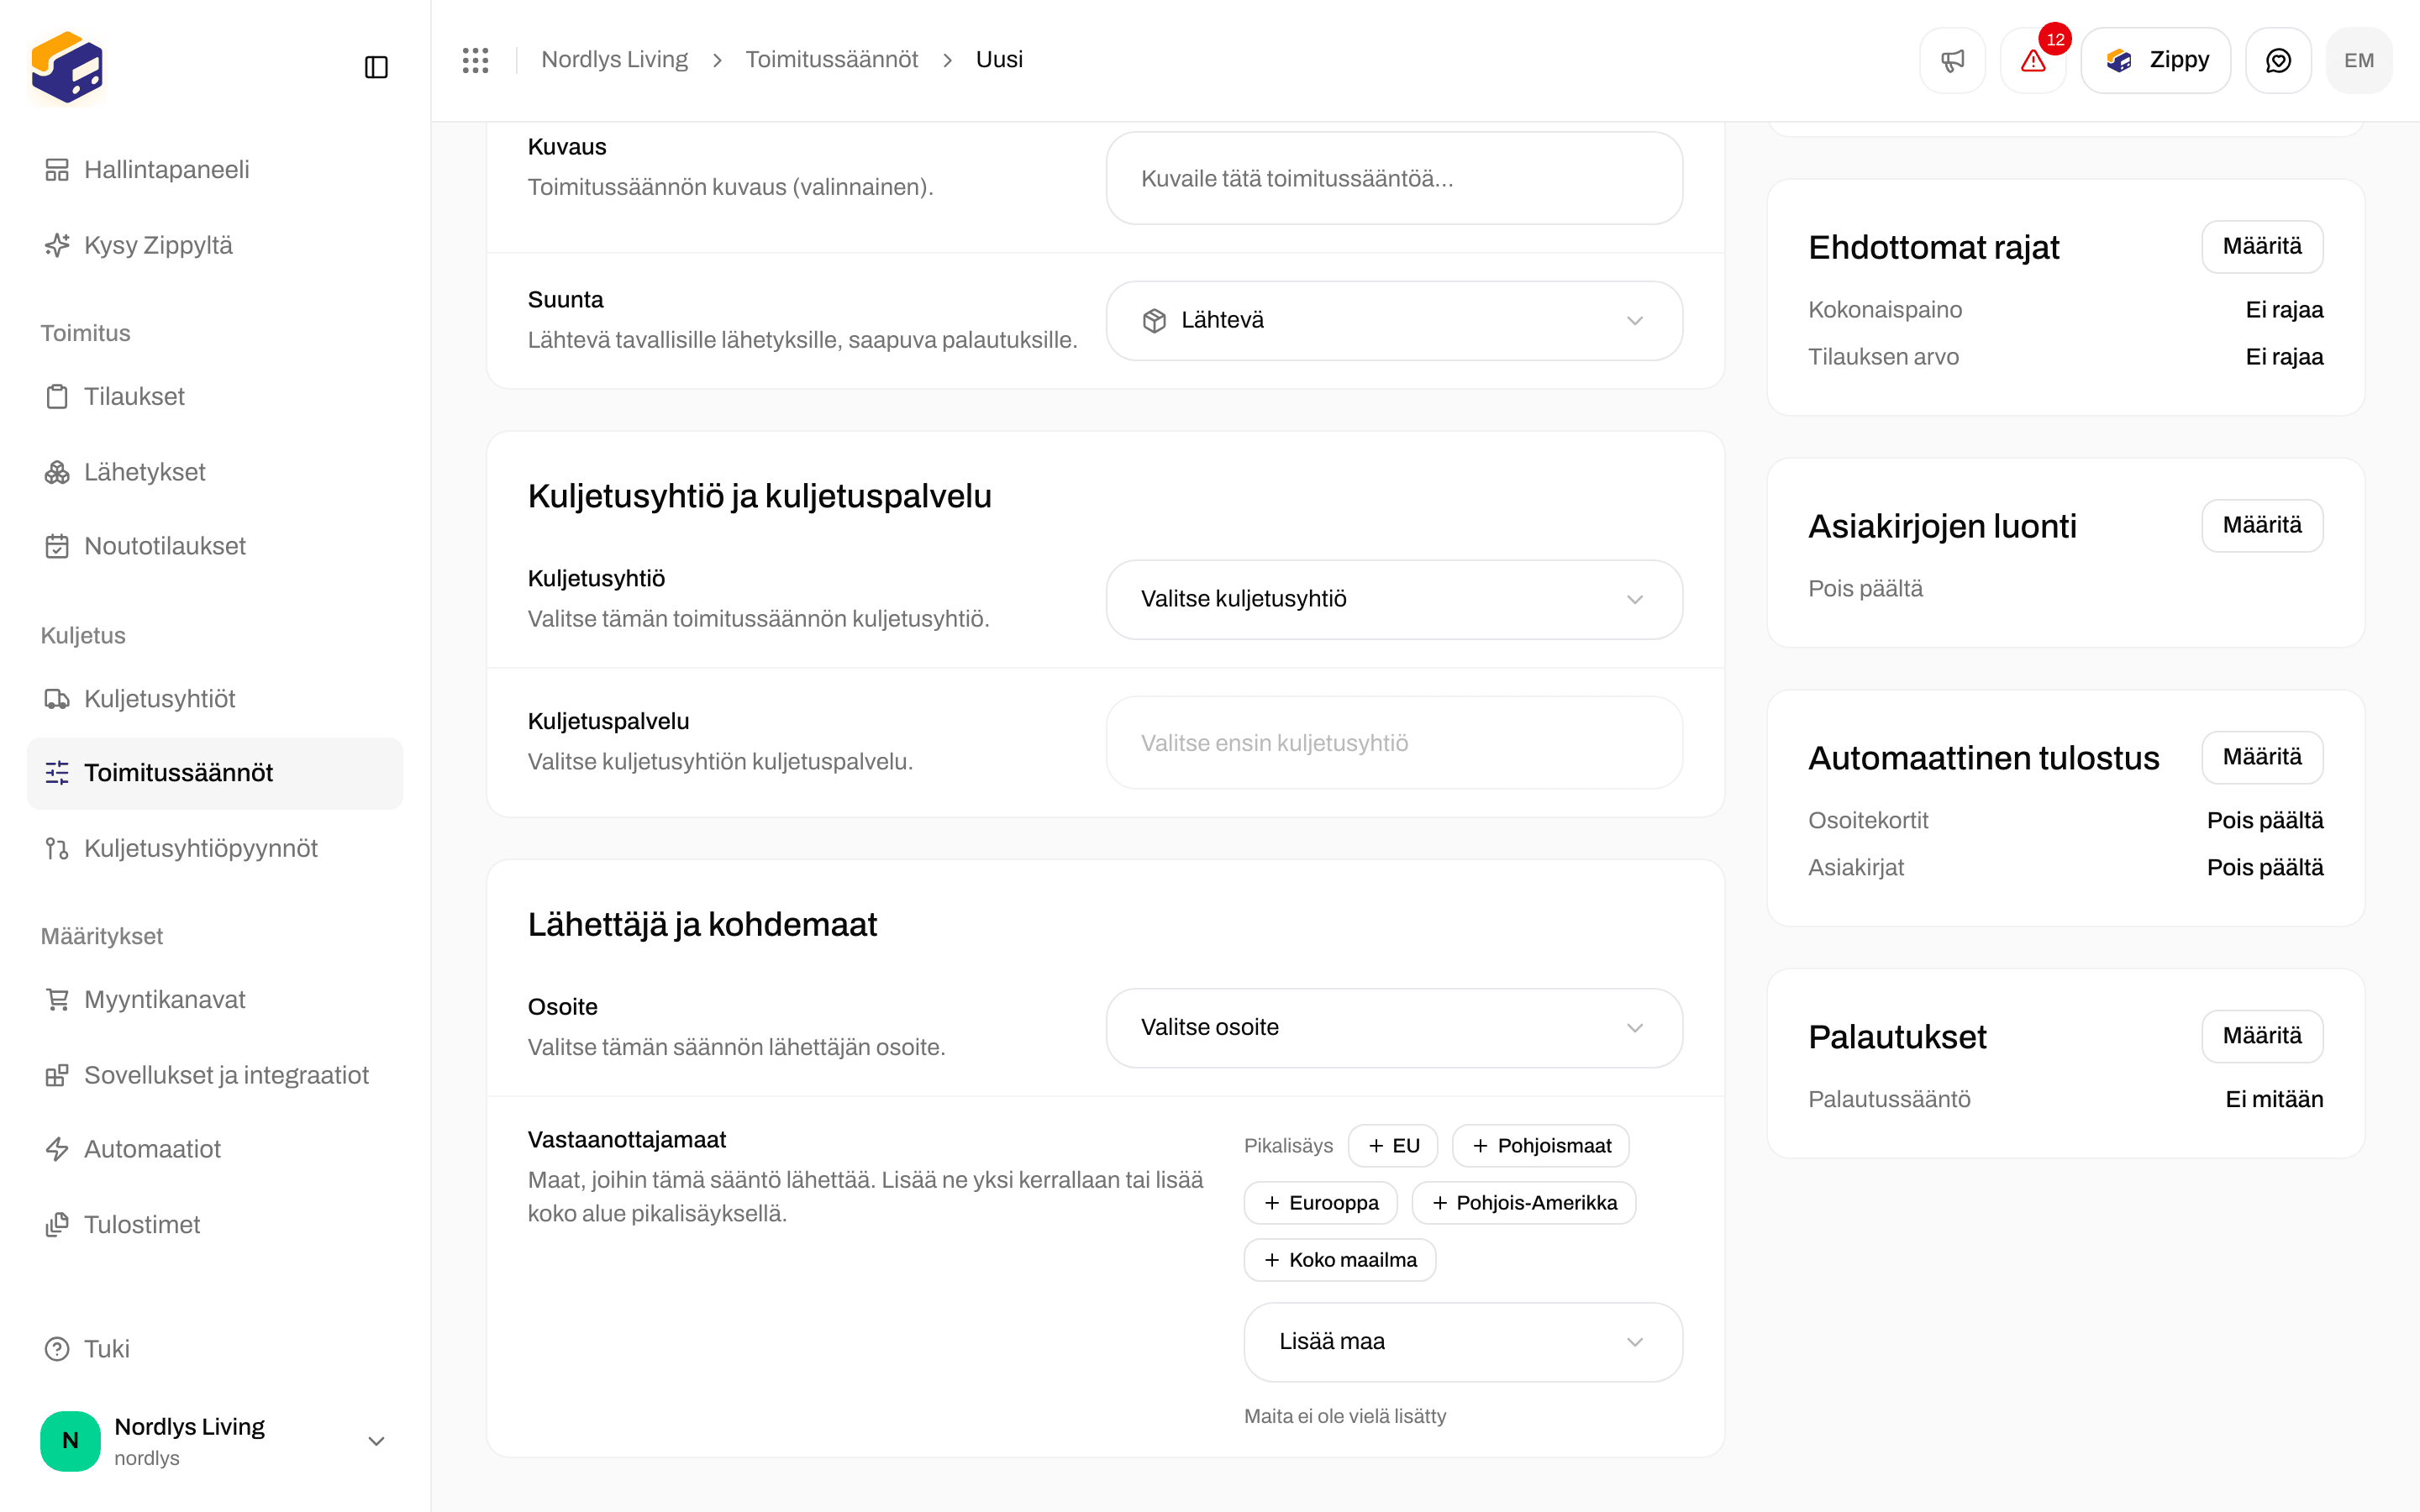
Task: Quick-add Pohjois-Amerikka countries
Action: point(1524,1203)
